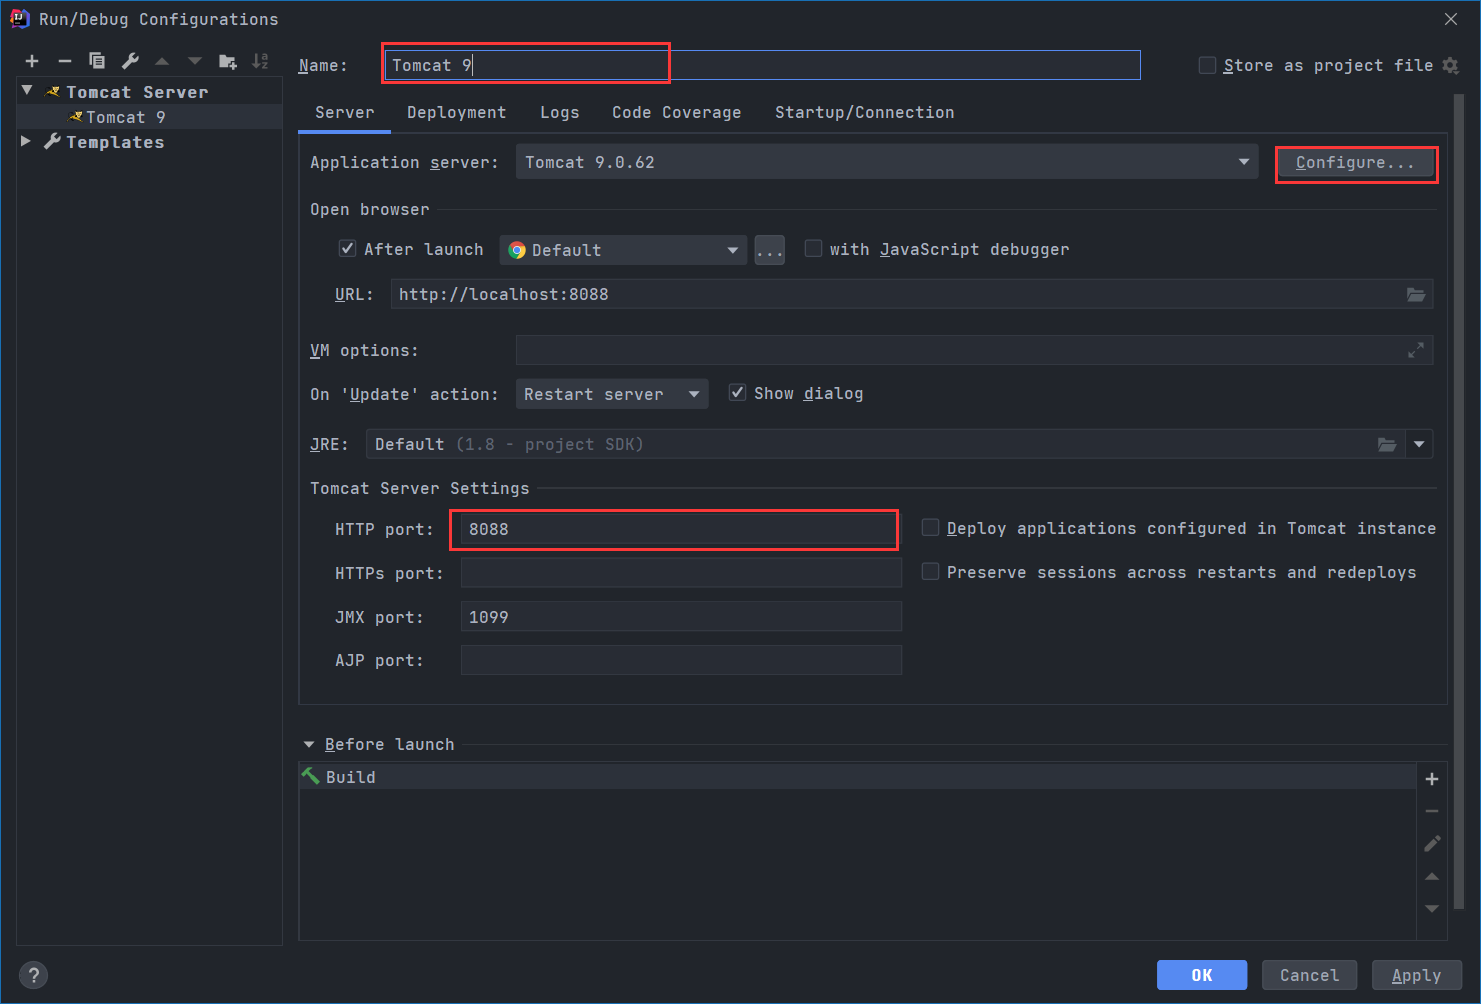Open the JRE dropdown arrow
The image size is (1481, 1004).
1419,444
